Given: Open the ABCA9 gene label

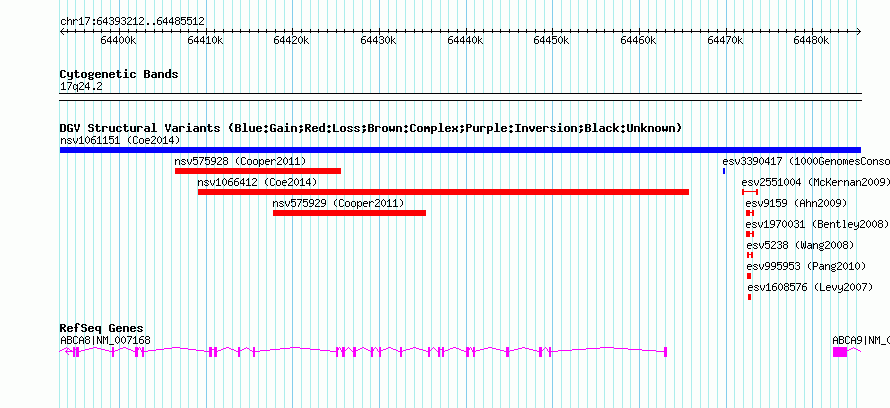Looking at the screenshot, I should point(860,340).
